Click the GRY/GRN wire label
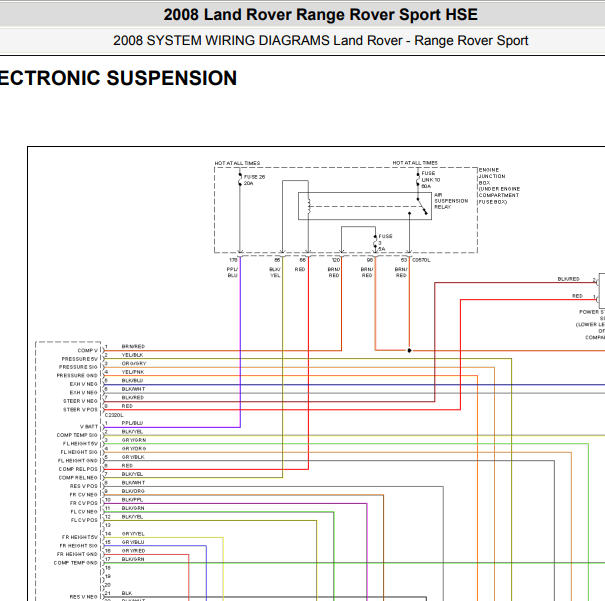Viewport: 605px width, 601px height. click(x=134, y=440)
